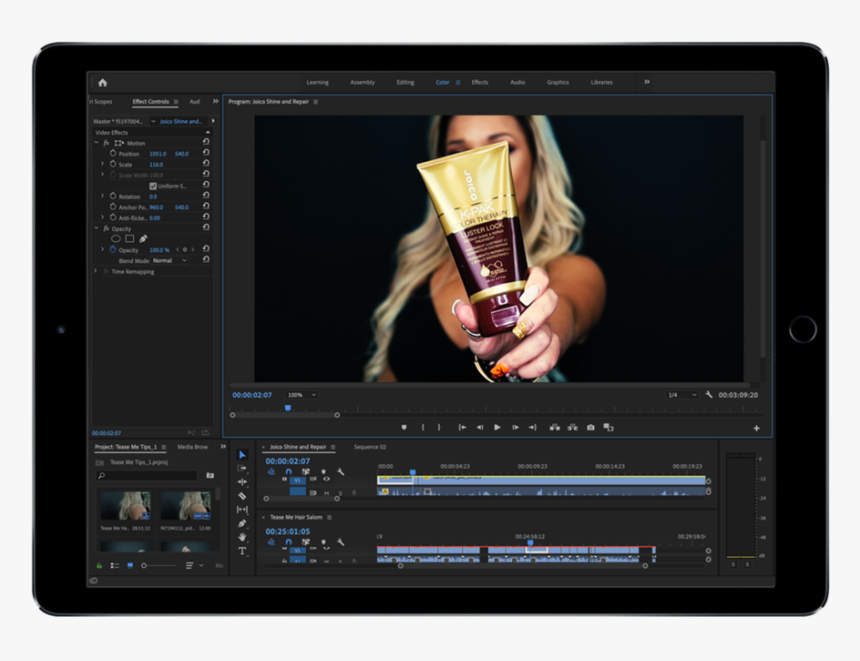Toggle animation stopwatch for Scale
The image size is (860, 661).
pos(113,164)
